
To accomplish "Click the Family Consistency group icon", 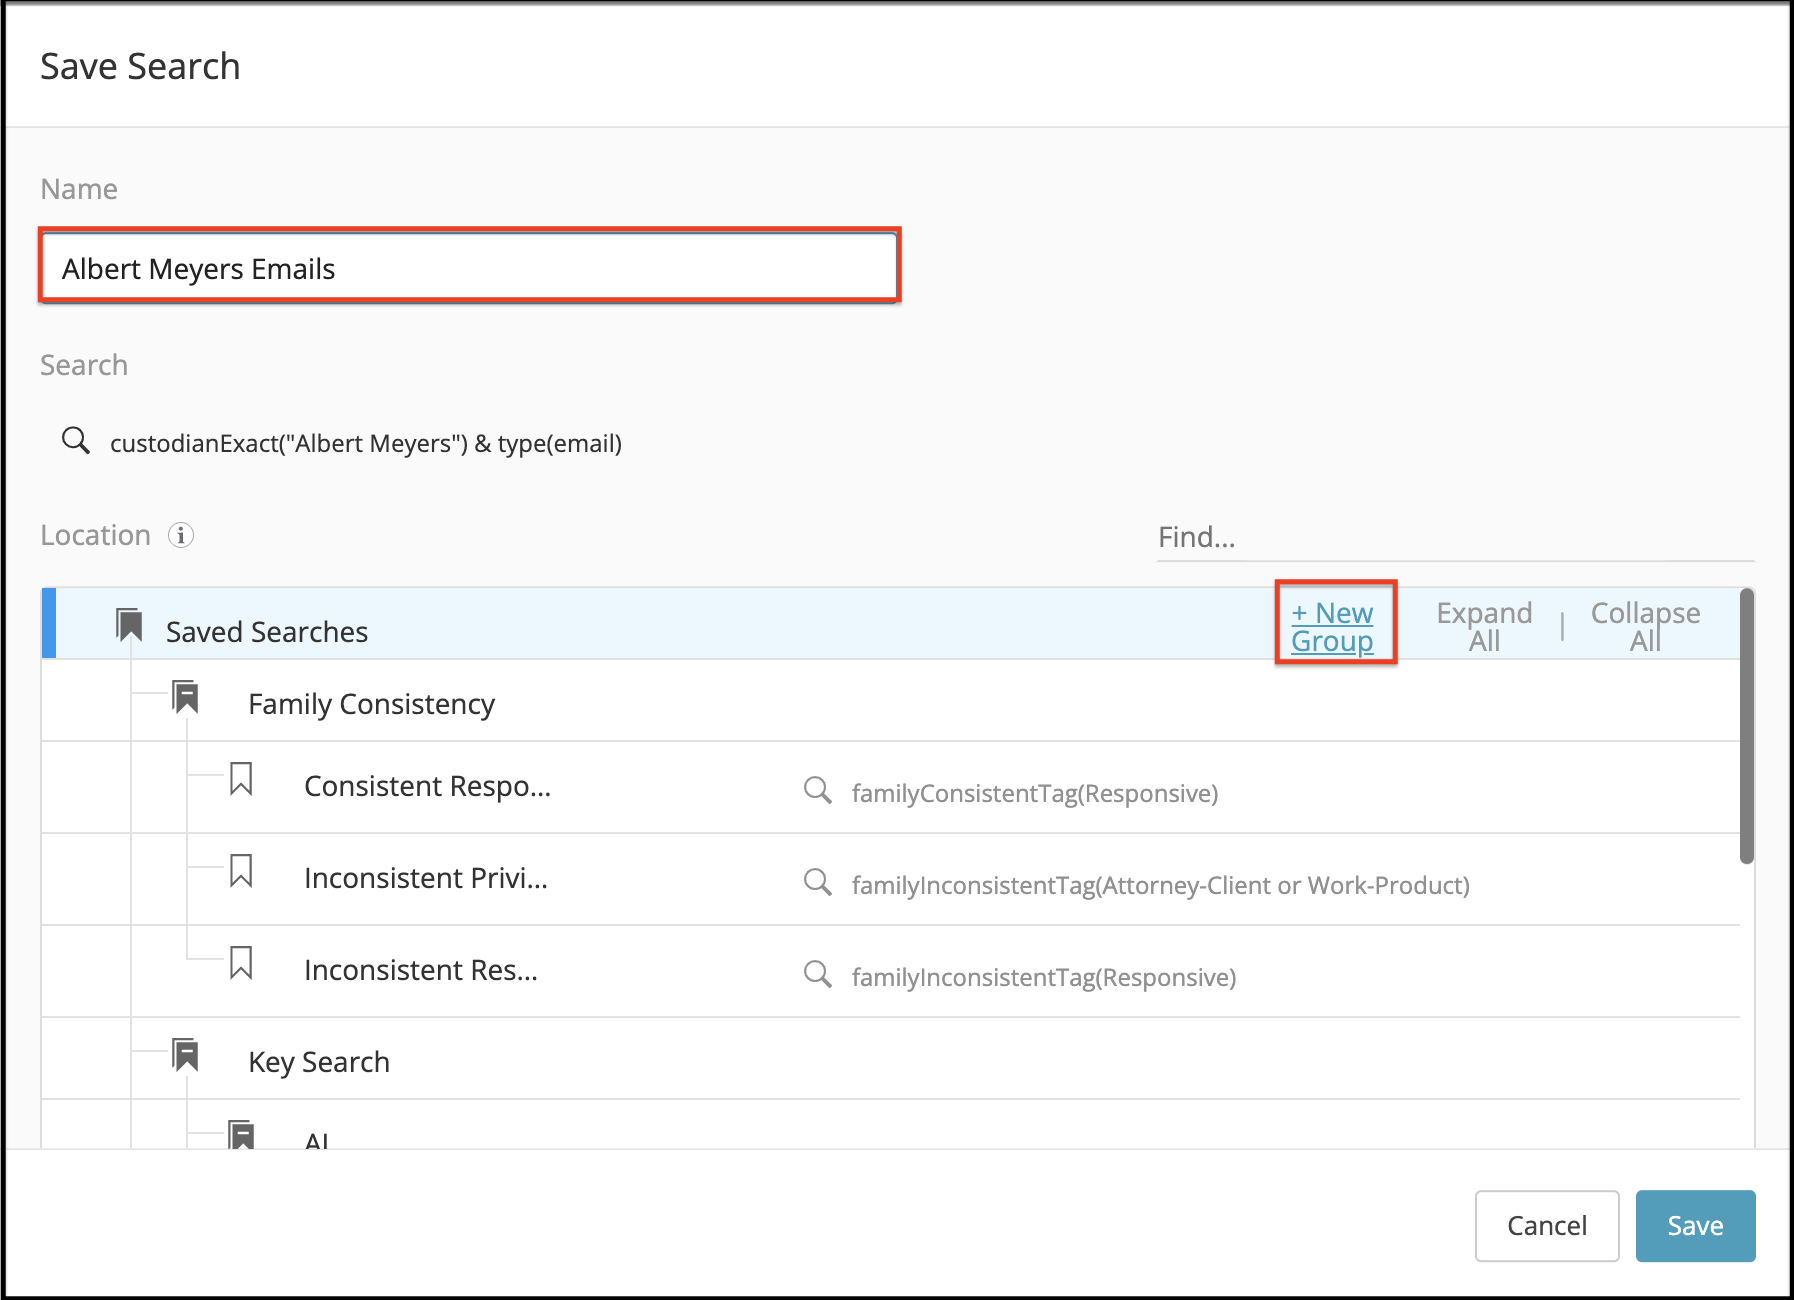I will tap(186, 697).
